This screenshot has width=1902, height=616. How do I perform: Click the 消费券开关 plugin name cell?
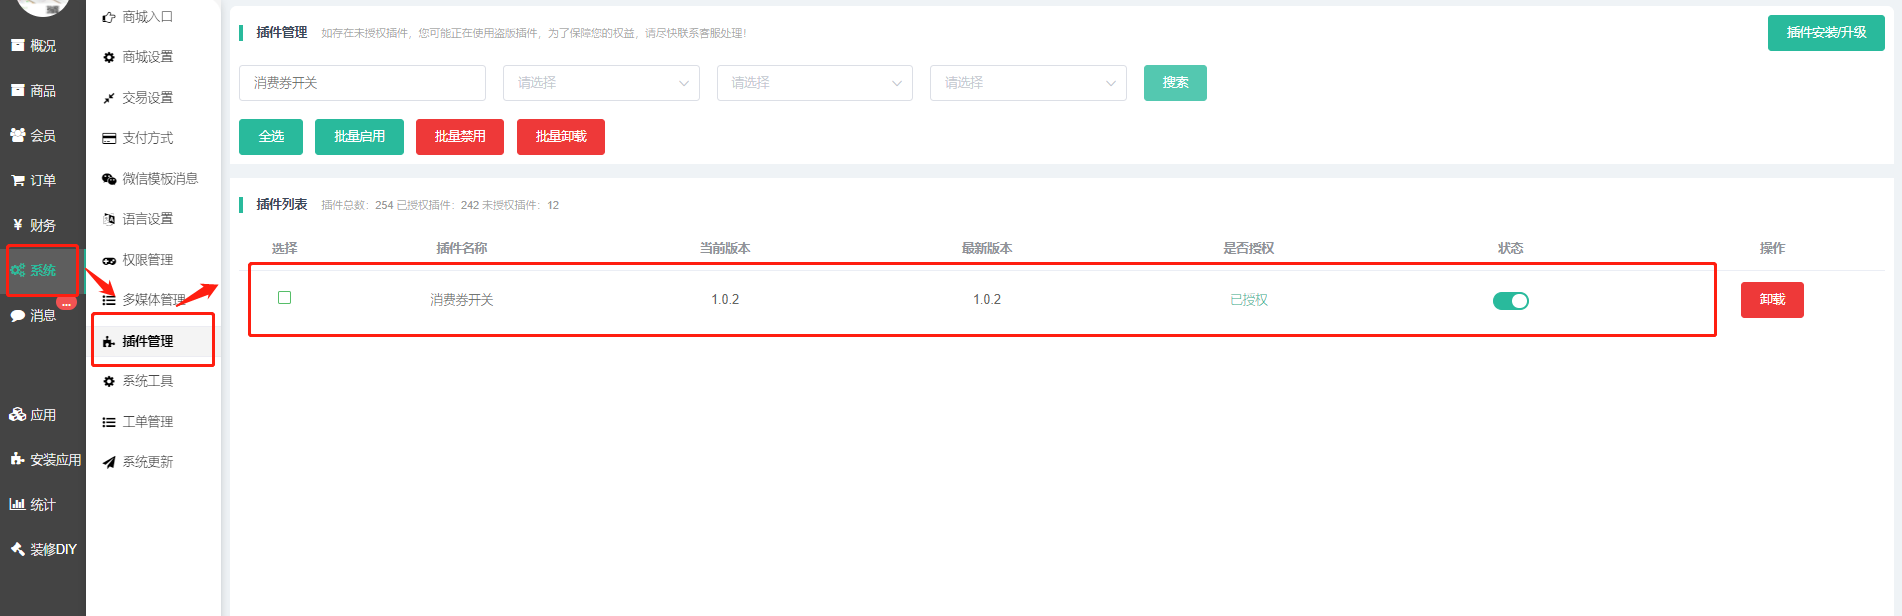pos(462,300)
